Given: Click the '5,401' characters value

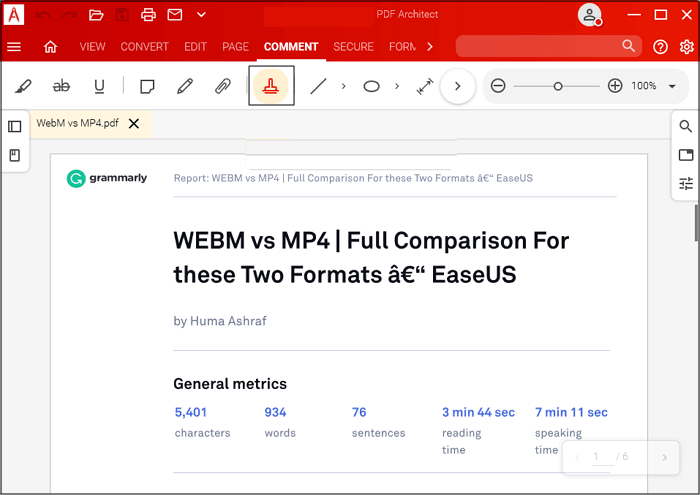Looking at the screenshot, I should point(191,412).
